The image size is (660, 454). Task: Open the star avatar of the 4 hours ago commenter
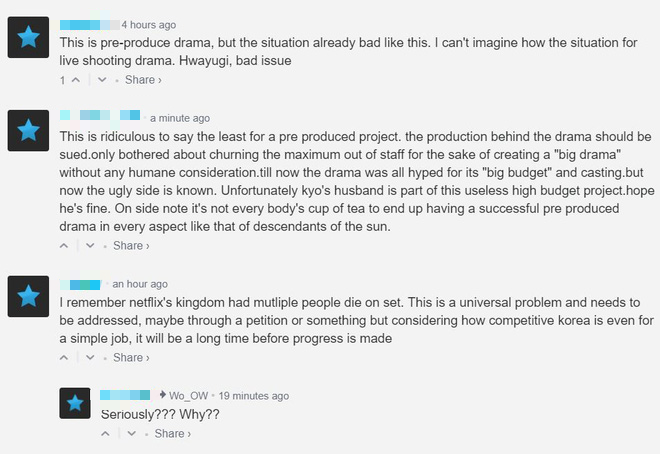tap(28, 37)
